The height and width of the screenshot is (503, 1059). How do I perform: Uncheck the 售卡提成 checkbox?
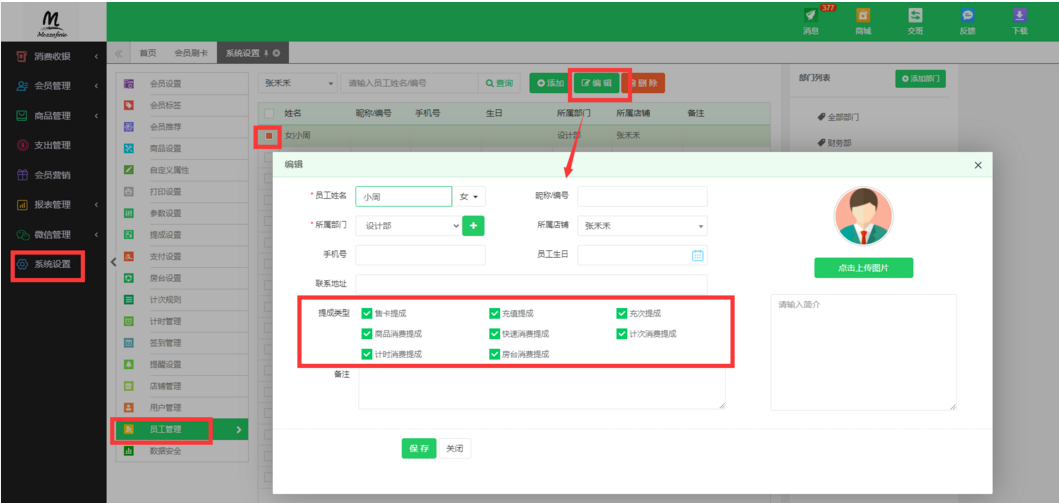point(367,314)
